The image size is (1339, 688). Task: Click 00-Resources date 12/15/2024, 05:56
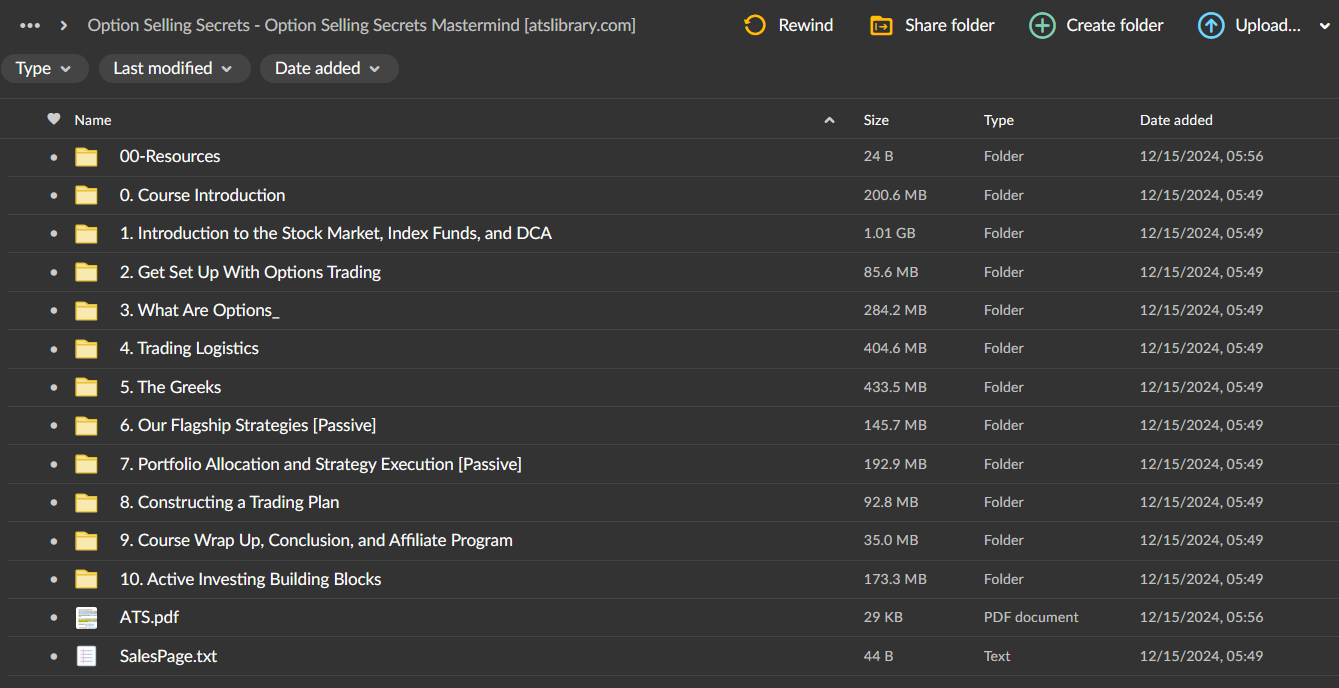tap(1201, 156)
